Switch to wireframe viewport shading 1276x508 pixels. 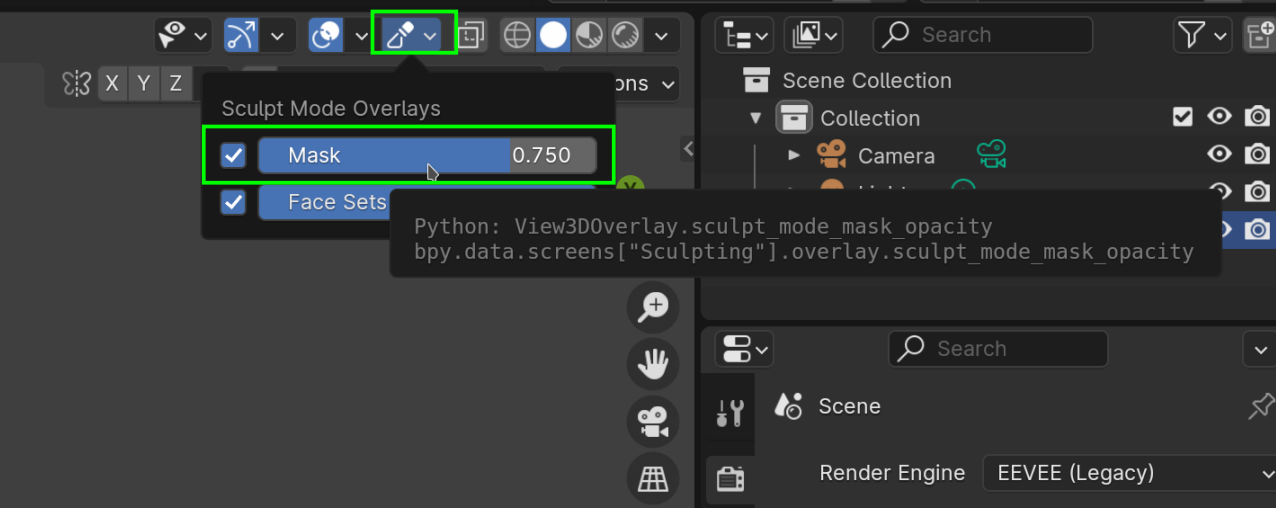(x=517, y=36)
